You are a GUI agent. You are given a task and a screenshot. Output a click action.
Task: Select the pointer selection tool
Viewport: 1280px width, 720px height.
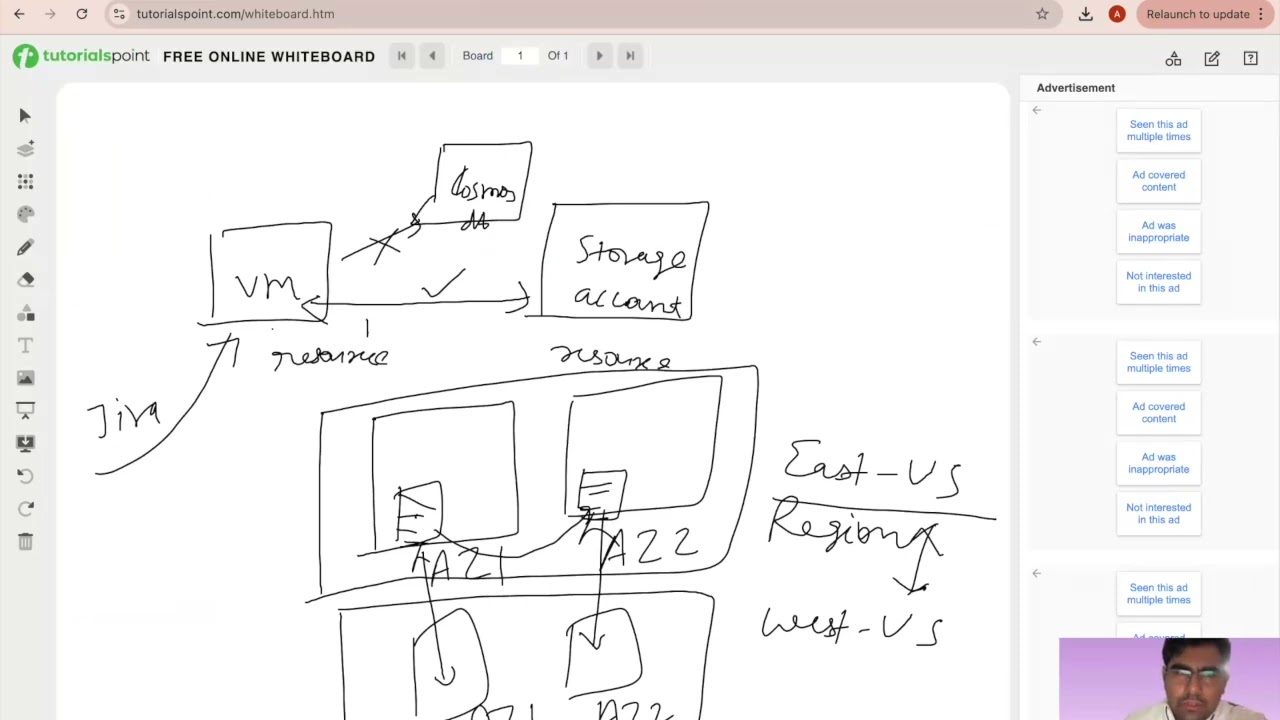point(25,116)
